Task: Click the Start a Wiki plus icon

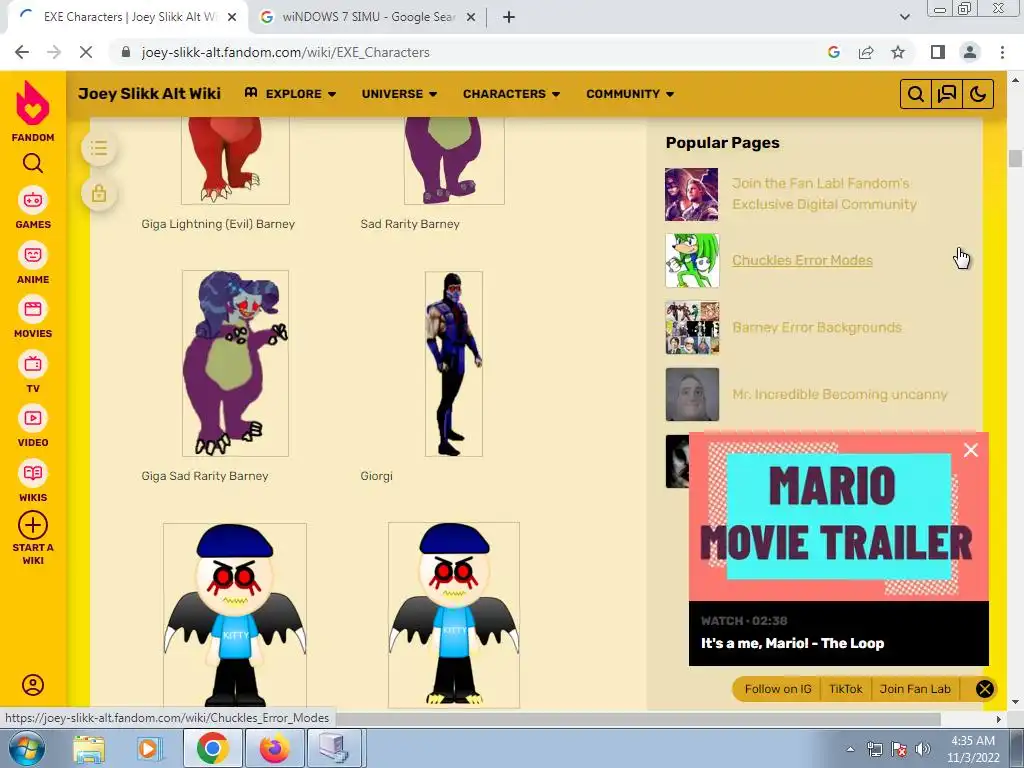Action: 33,525
